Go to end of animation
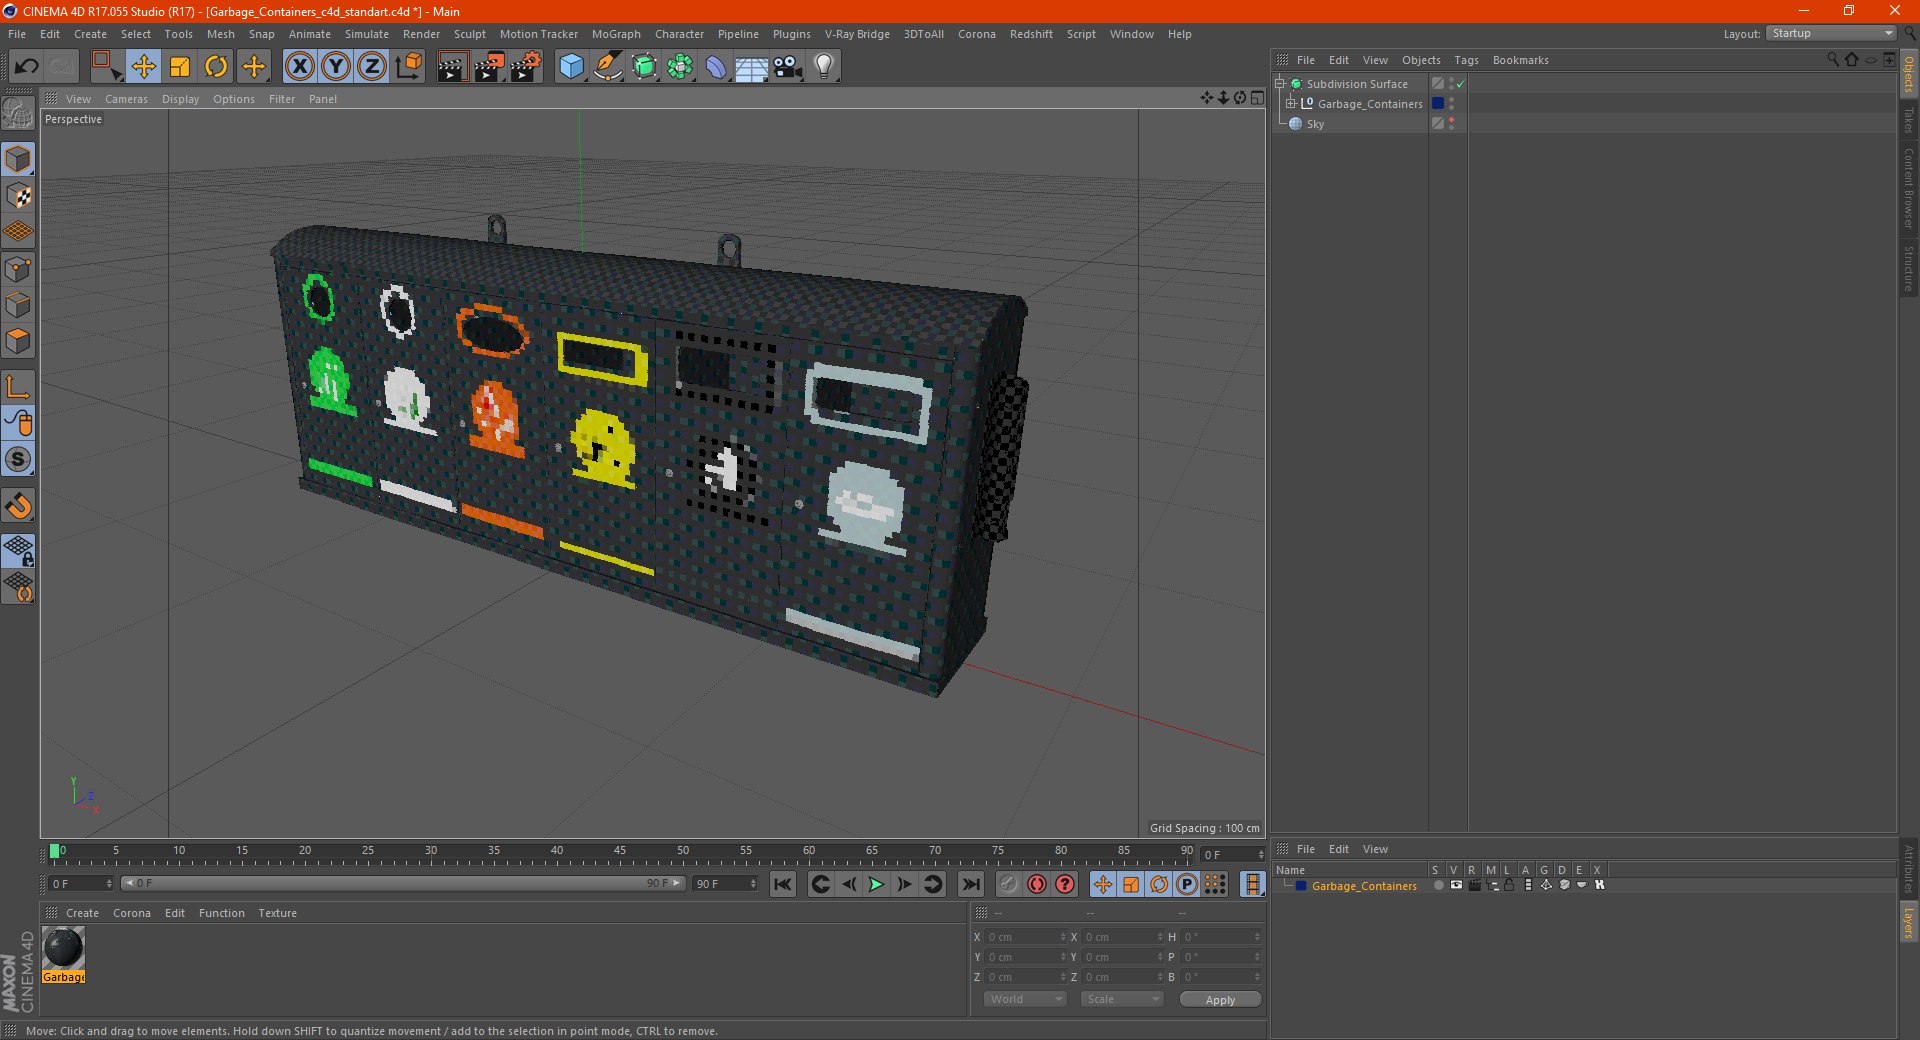This screenshot has height=1040, width=1920. tap(970, 884)
